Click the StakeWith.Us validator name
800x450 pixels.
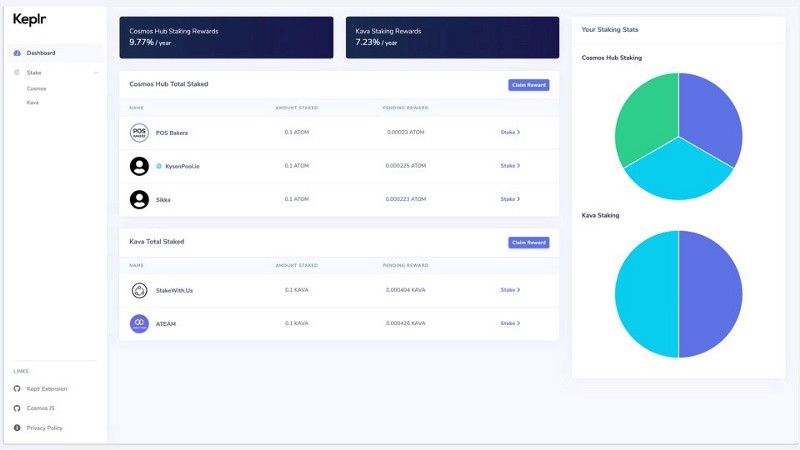(174, 291)
